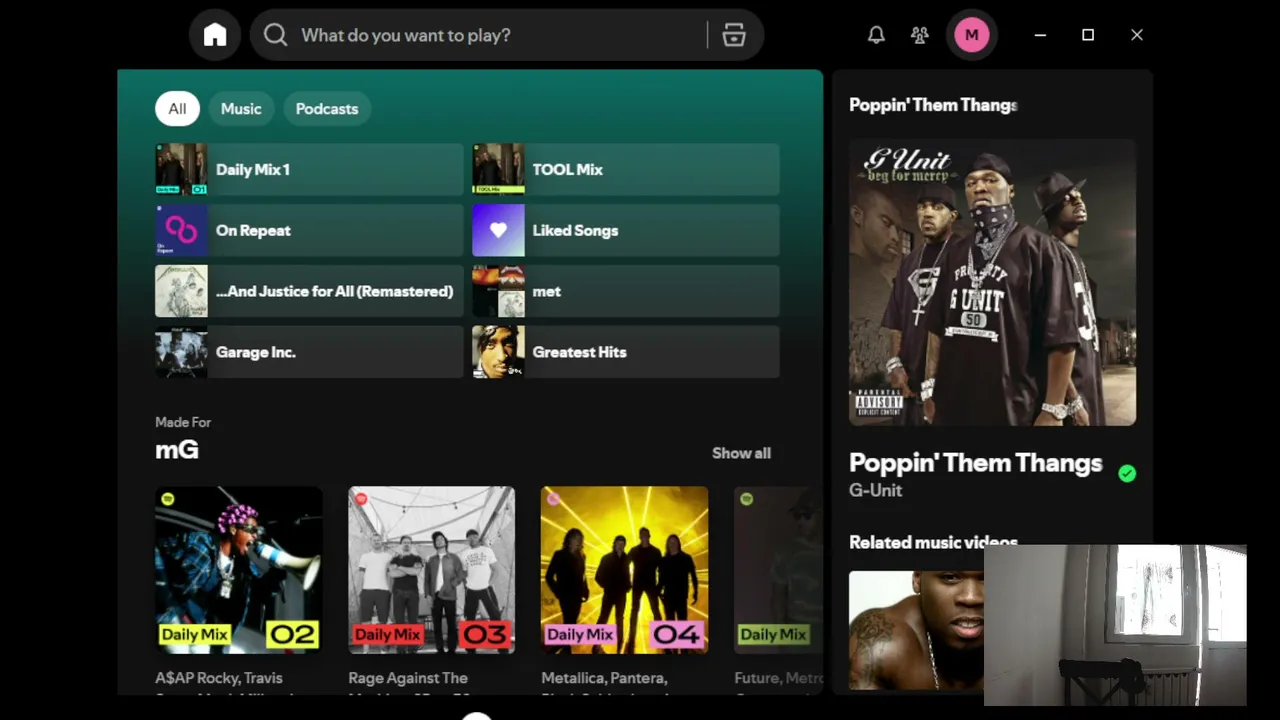
Task: Open the Garage Inc. album shortcut
Action: [309, 353]
